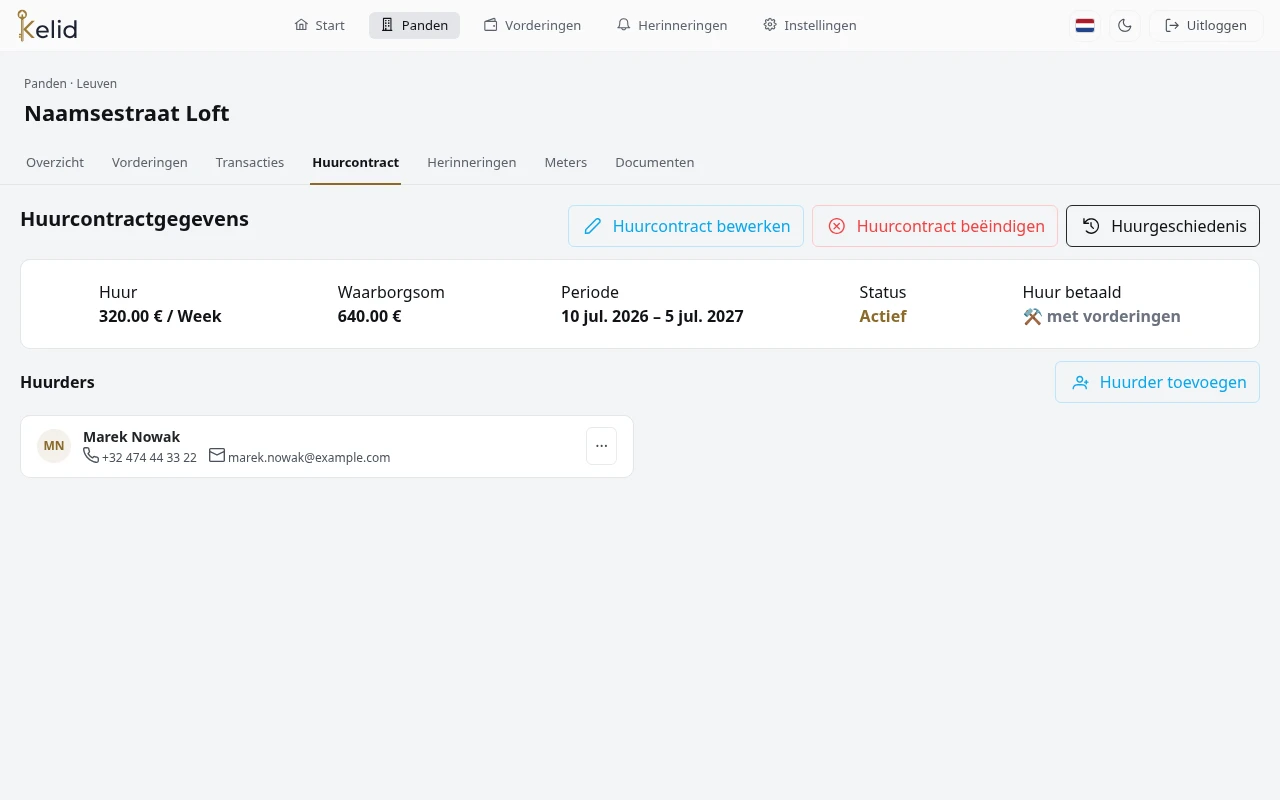
Task: Click the gear icon in the Instellingen item
Action: click(x=770, y=25)
